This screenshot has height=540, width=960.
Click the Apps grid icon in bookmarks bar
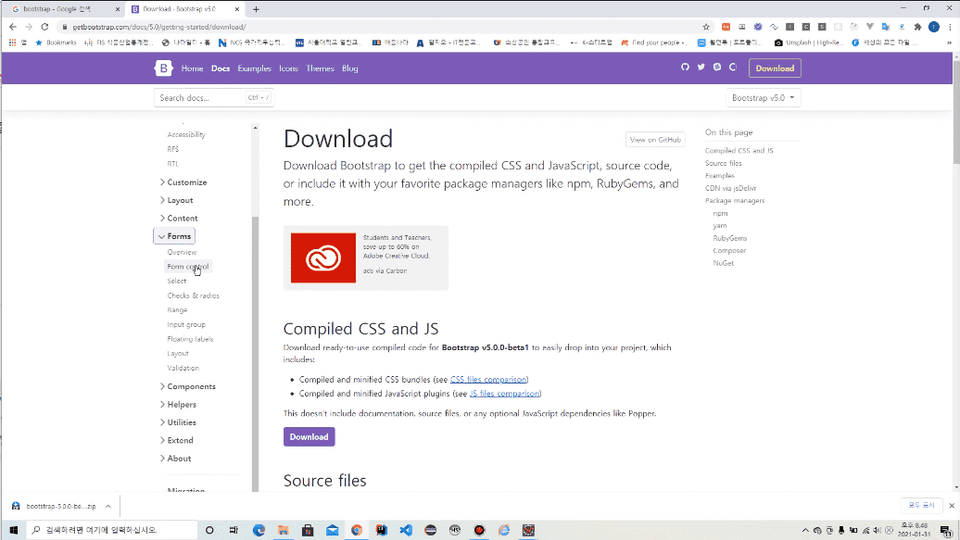pos(12,43)
